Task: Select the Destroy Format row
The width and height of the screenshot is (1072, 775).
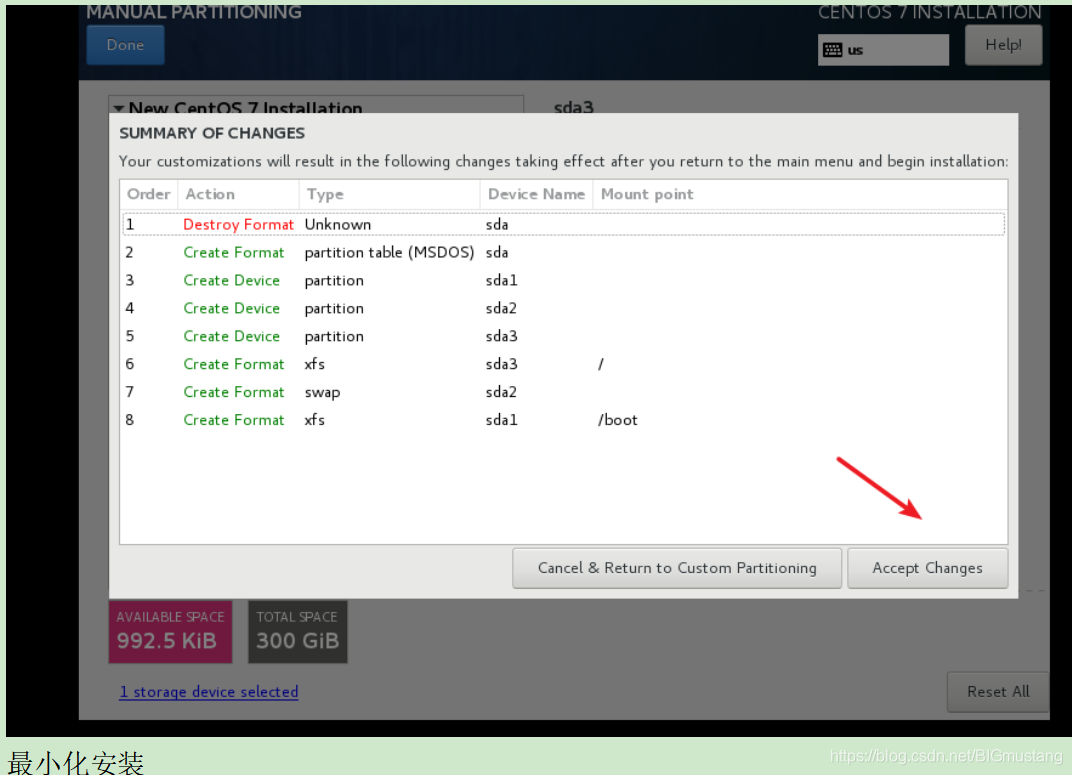Action: tap(563, 224)
